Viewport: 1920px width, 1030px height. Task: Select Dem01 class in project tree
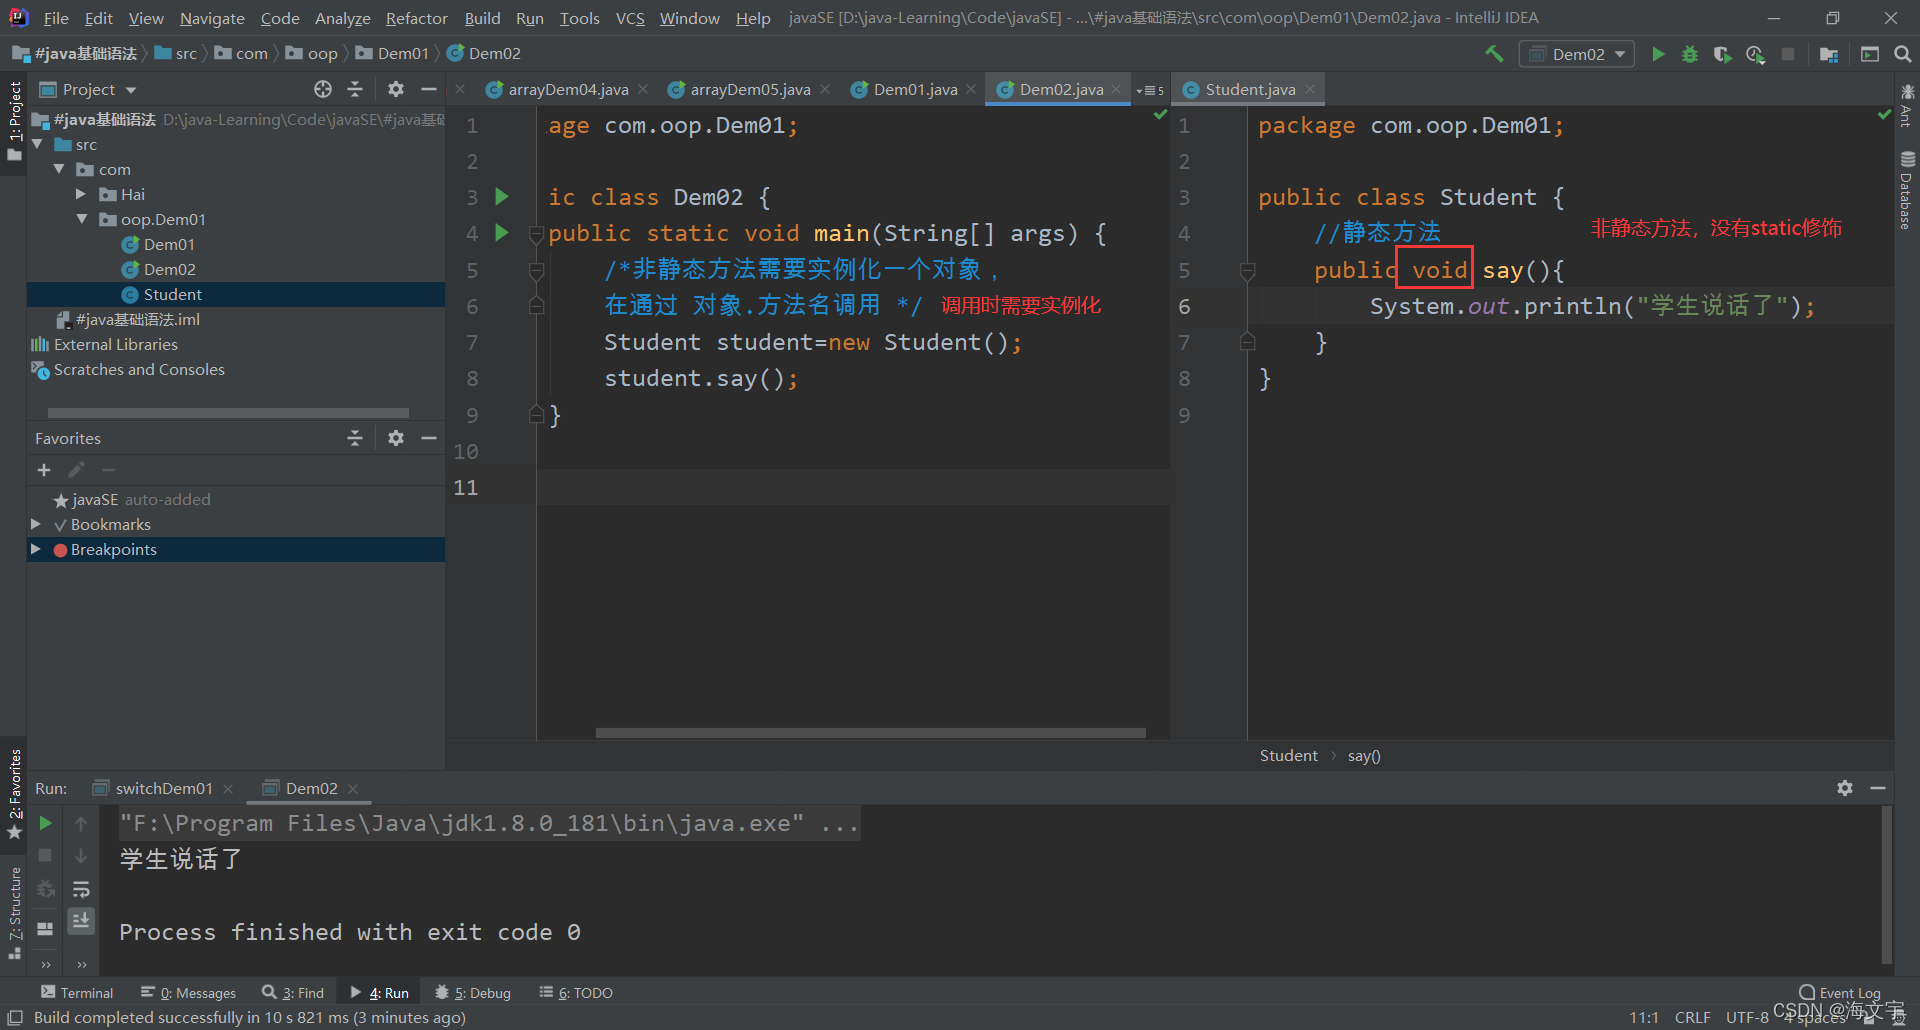tap(169, 244)
